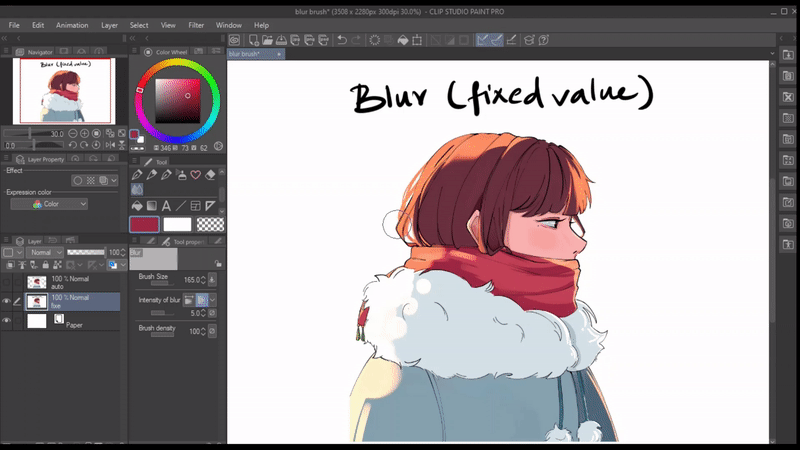Open the Animation menu
This screenshot has width=800, height=450.
tap(72, 25)
